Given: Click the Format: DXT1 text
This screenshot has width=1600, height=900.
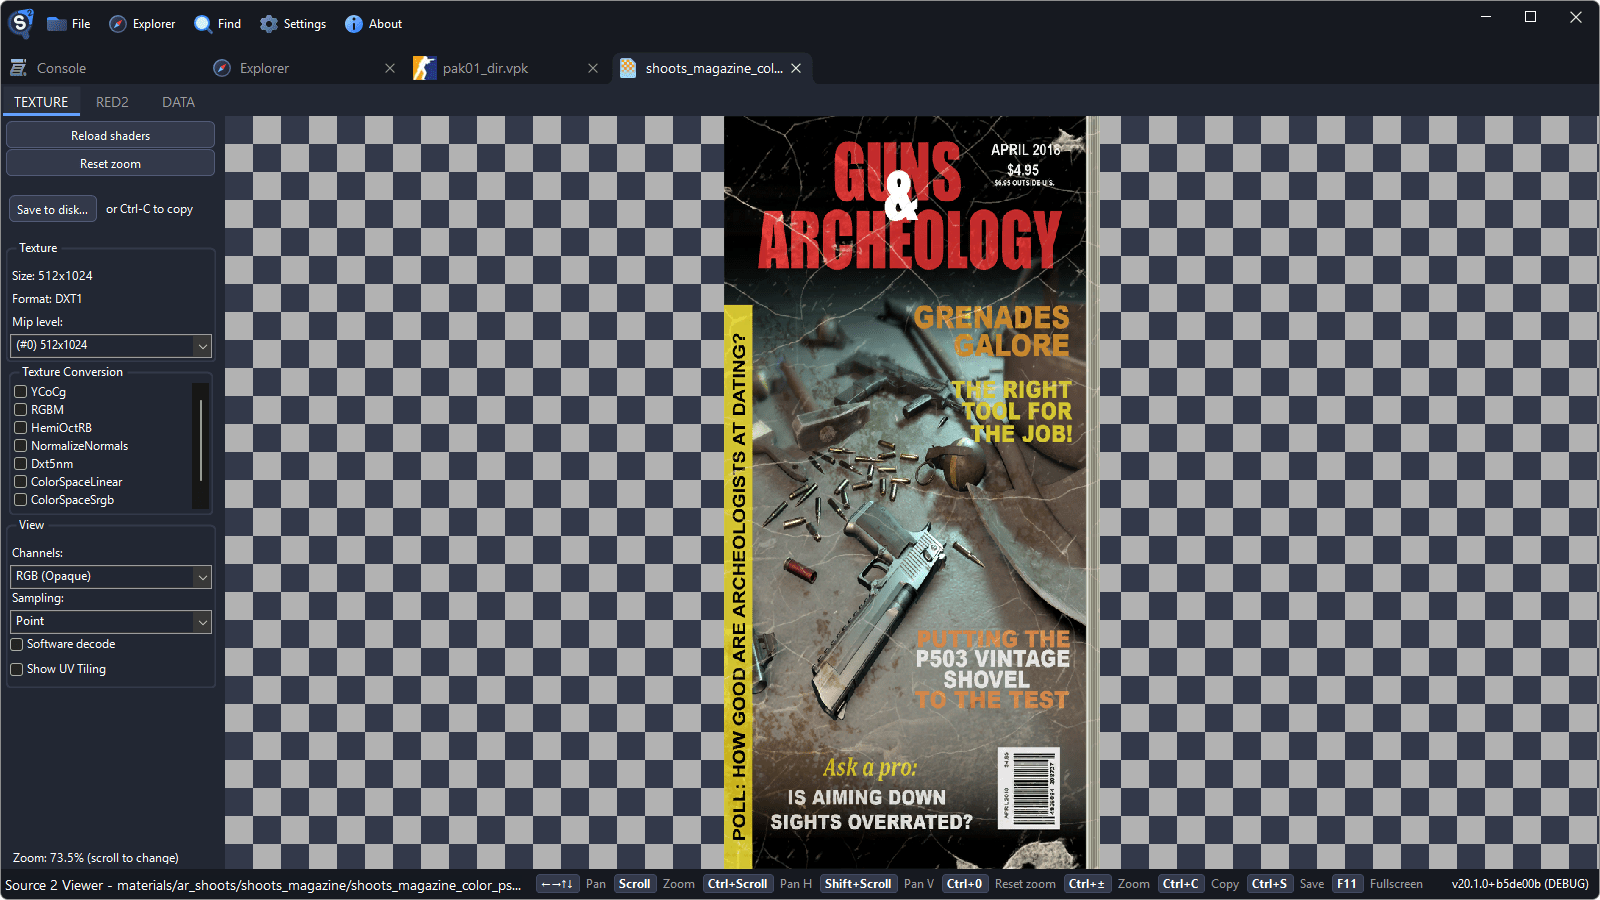Looking at the screenshot, I should (x=47, y=298).
